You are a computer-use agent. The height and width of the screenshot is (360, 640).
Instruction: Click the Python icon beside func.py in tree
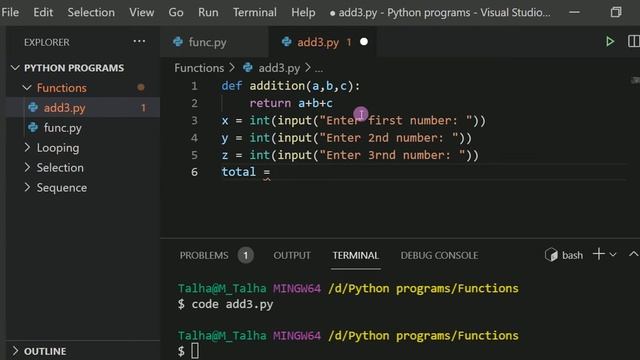pyautogui.click(x=33, y=127)
